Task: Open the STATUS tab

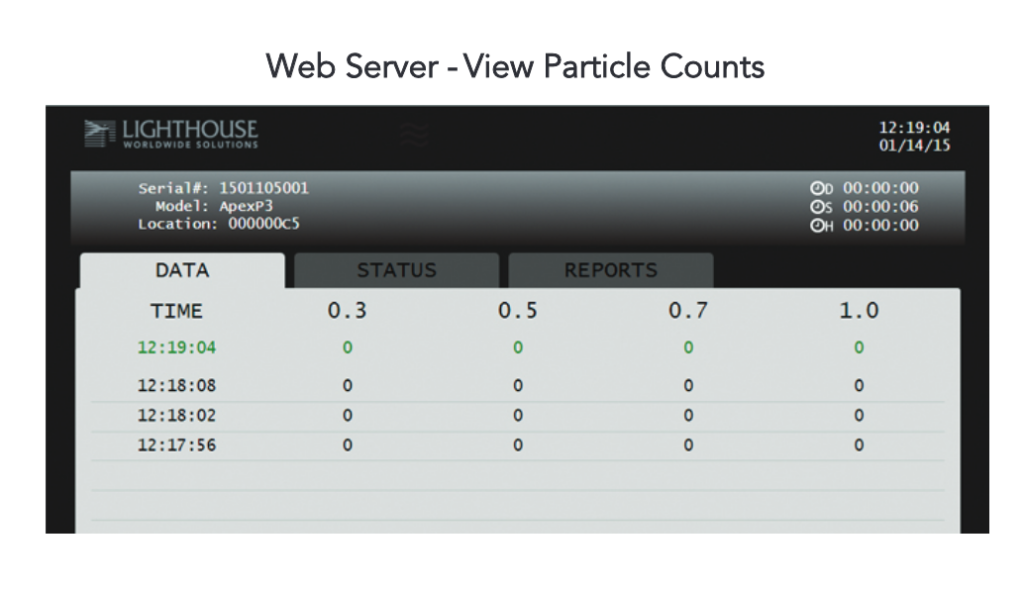Action: [396, 271]
